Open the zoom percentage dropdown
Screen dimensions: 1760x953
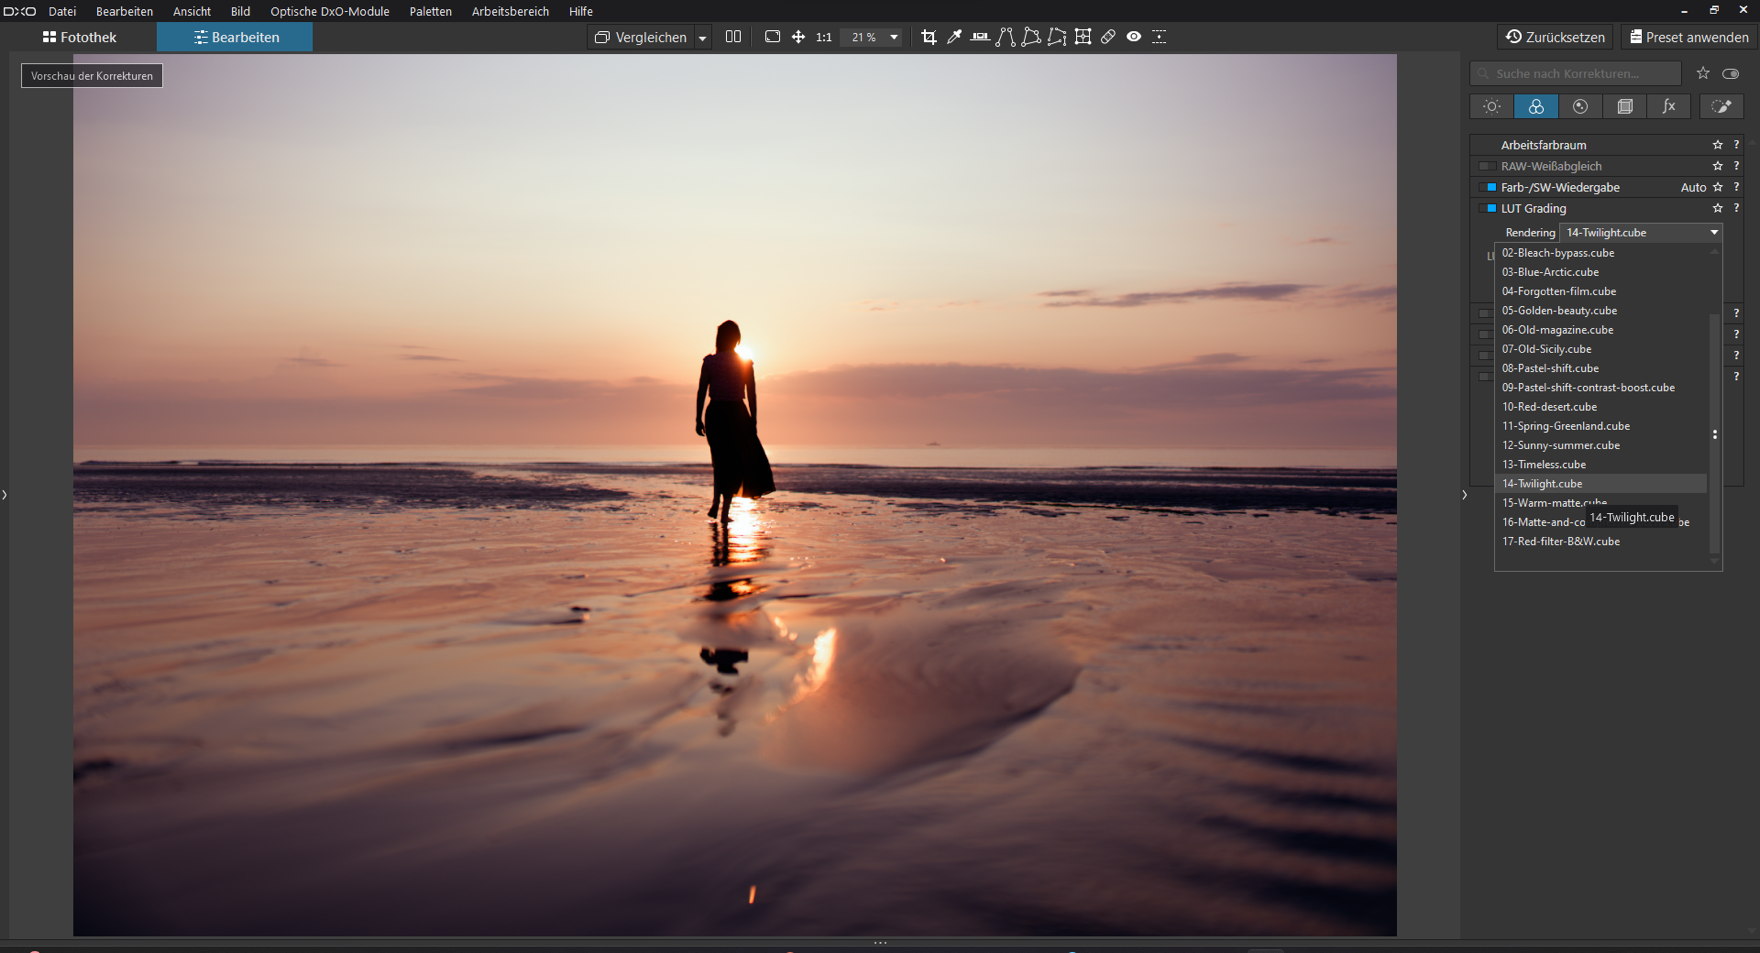[894, 37]
